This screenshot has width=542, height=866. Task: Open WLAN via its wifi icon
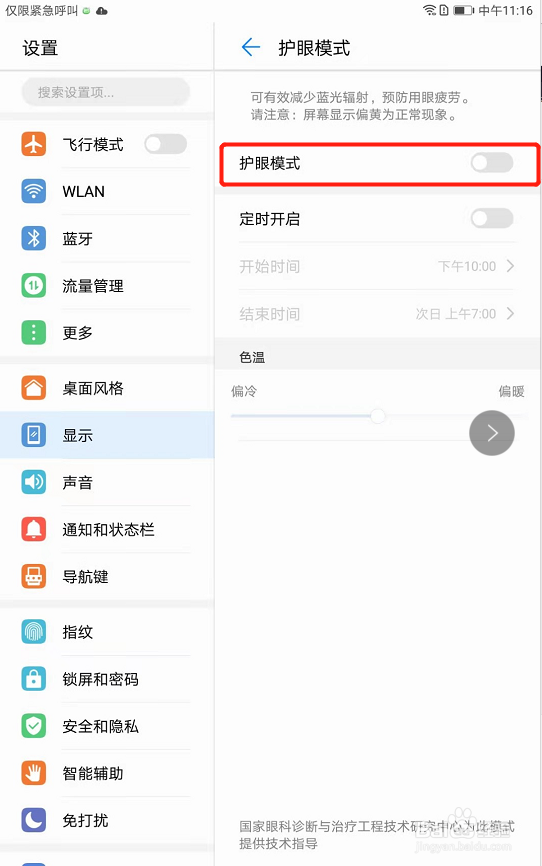tap(34, 191)
